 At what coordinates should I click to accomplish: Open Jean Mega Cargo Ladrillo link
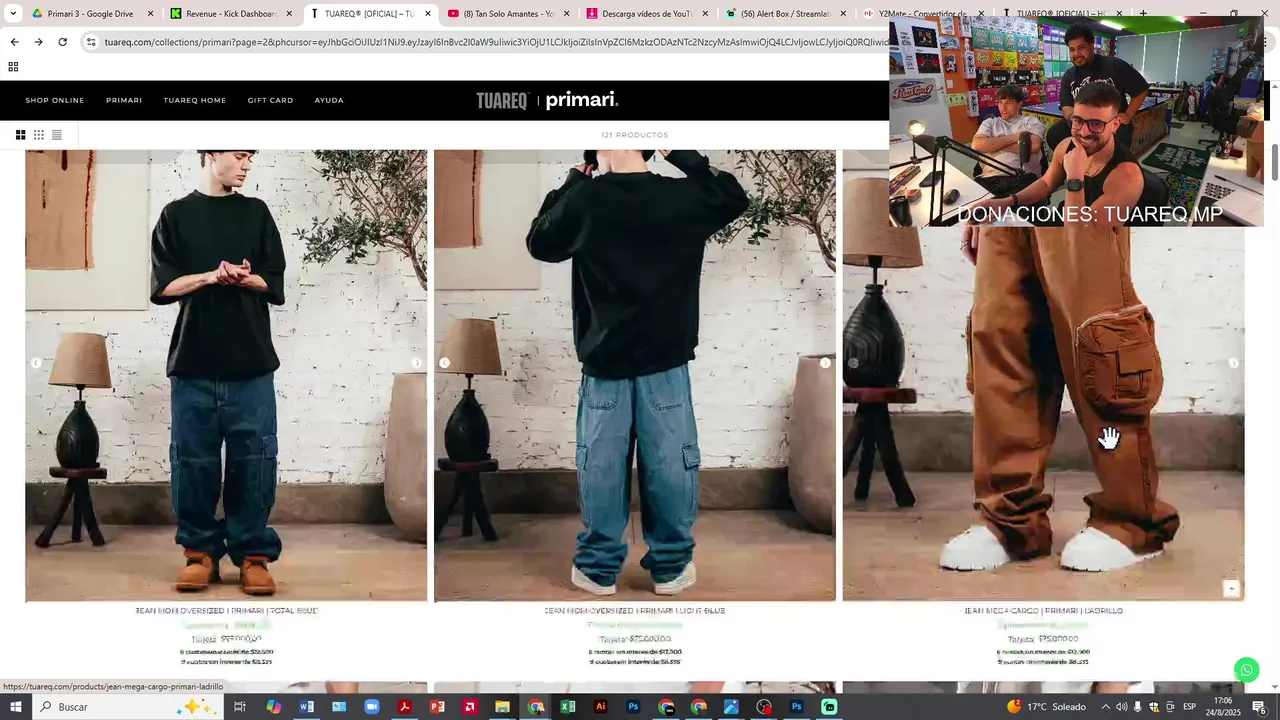coord(1043,611)
